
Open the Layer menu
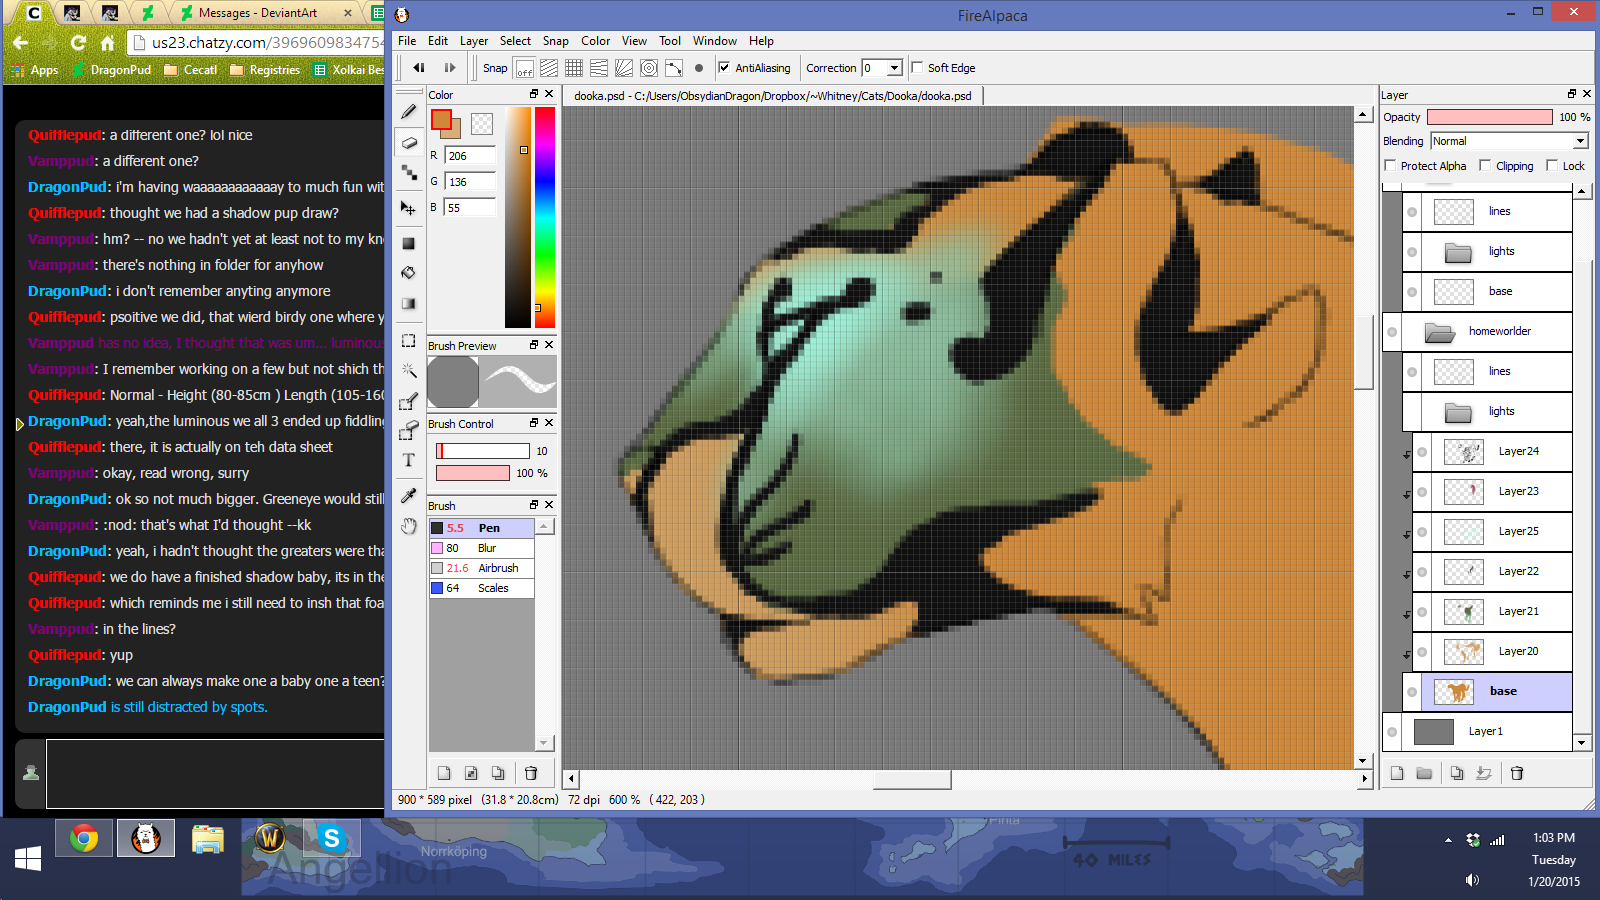point(474,41)
